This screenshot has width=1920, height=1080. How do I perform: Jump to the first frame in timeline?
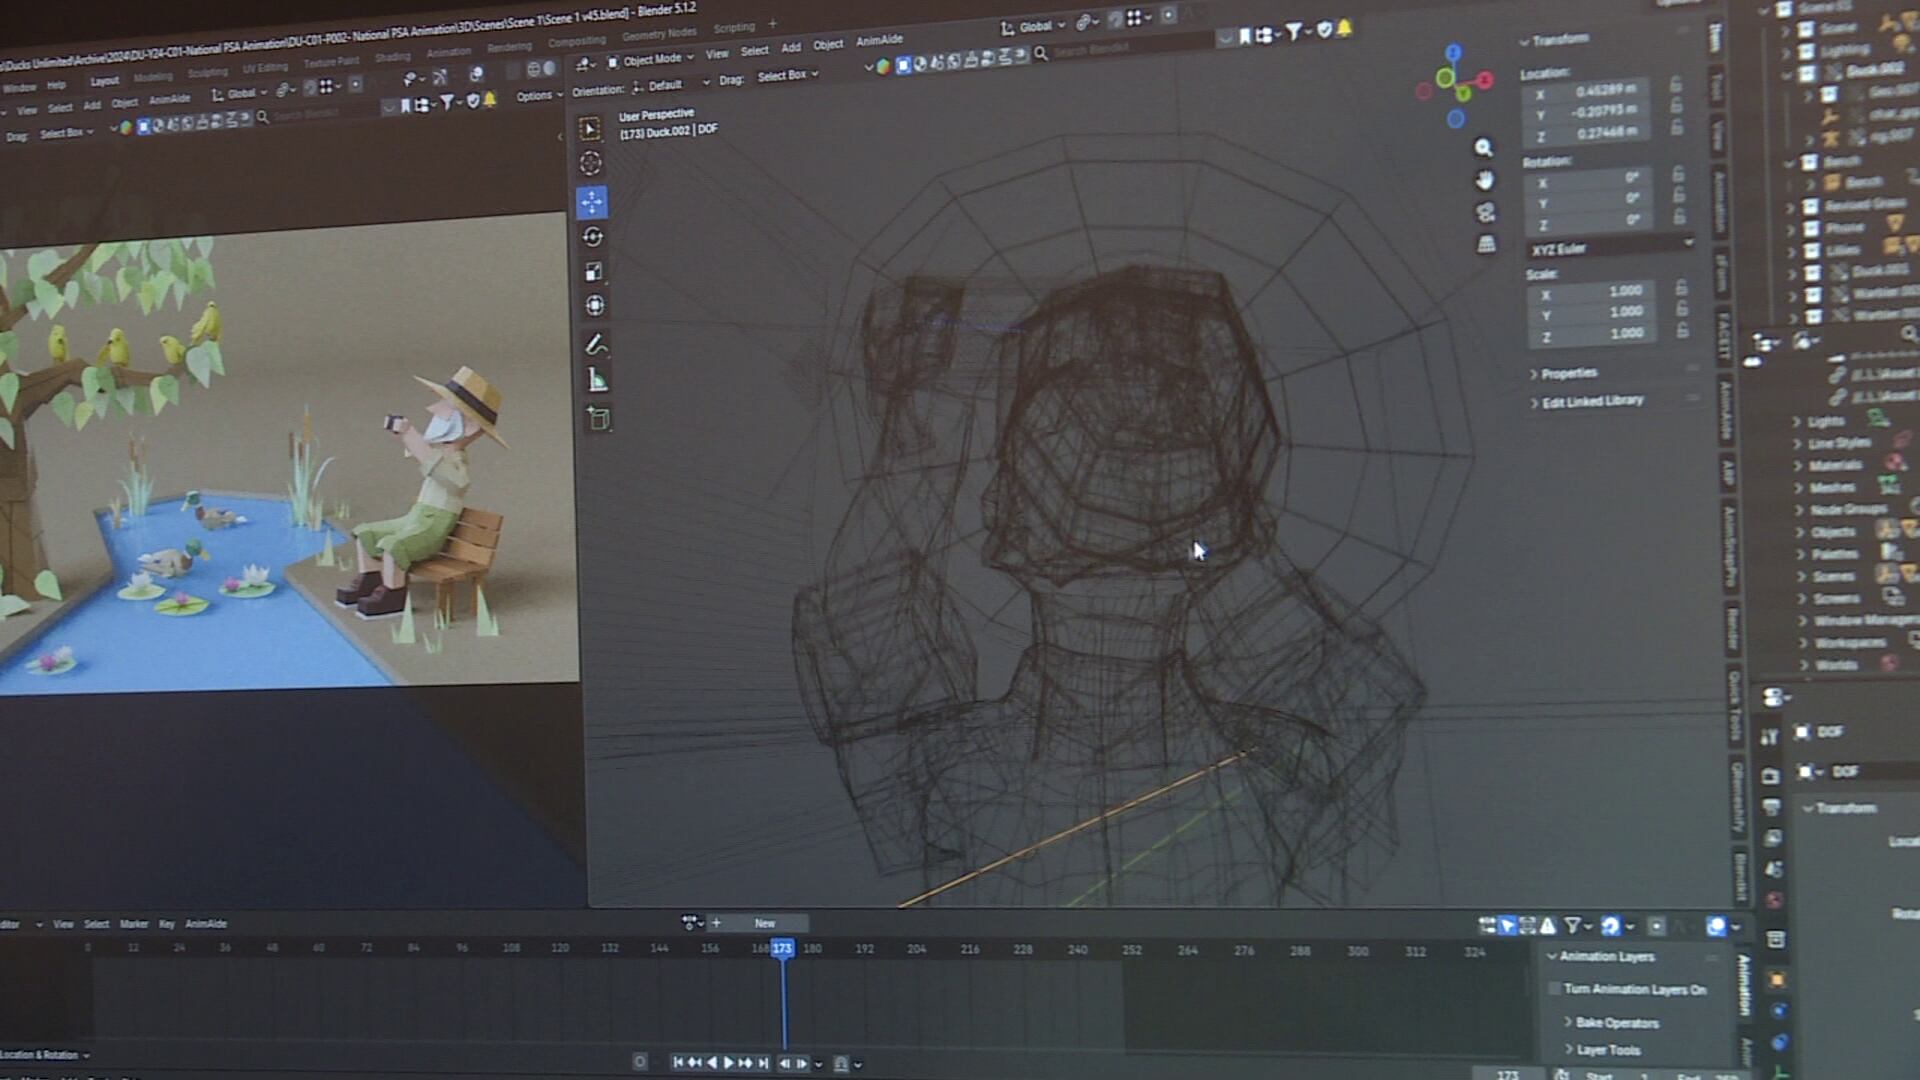pyautogui.click(x=678, y=1063)
